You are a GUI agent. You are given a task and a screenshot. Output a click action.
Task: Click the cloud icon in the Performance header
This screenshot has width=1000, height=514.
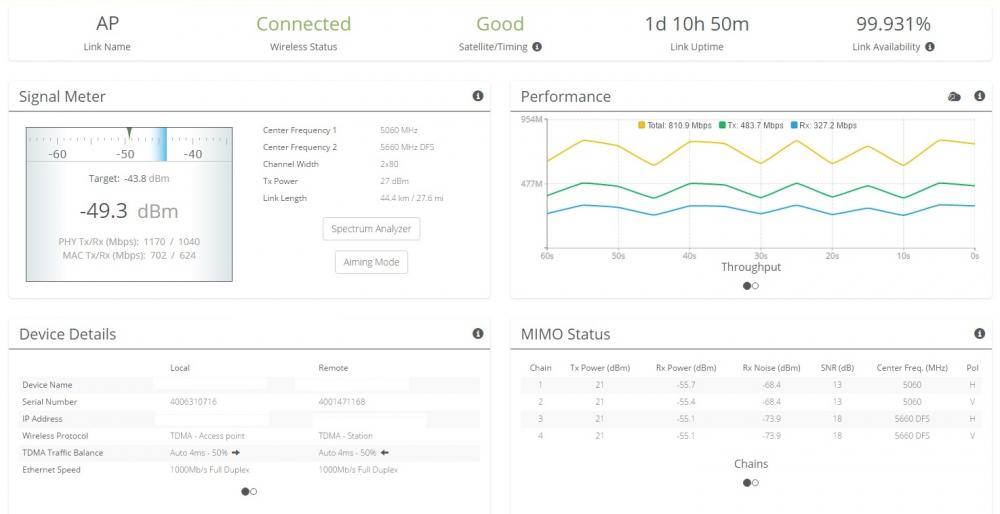[954, 96]
